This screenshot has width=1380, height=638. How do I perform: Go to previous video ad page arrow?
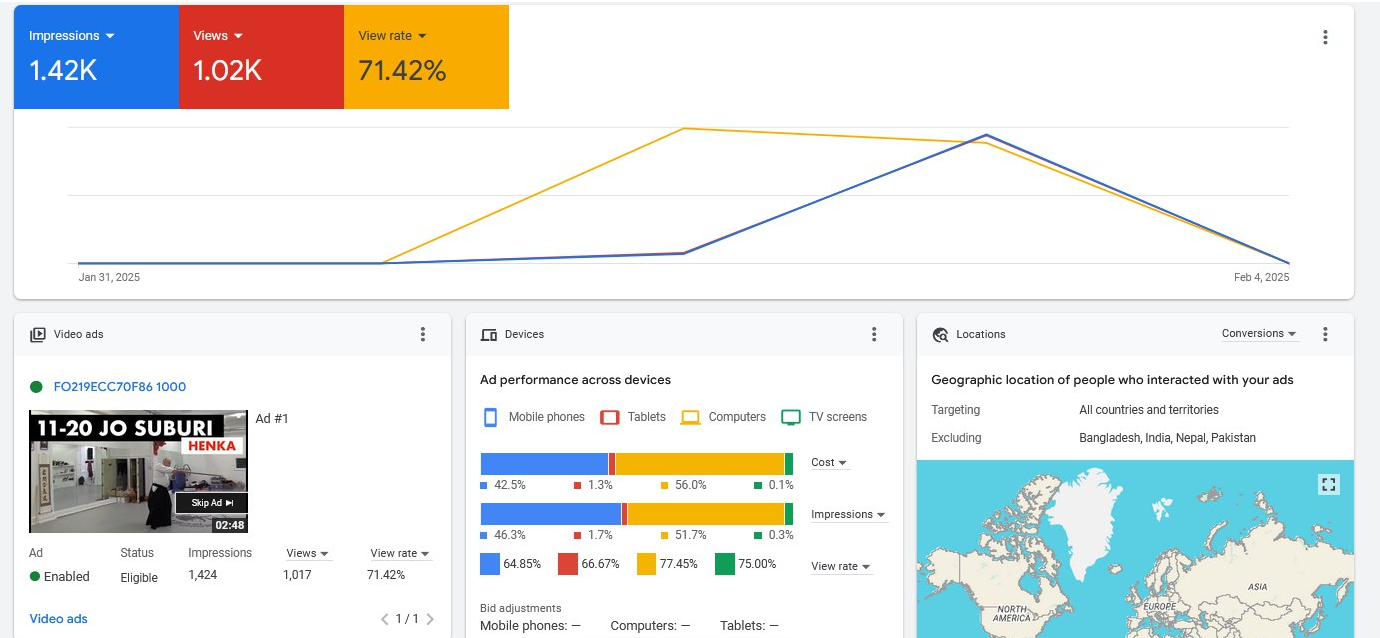pyautogui.click(x=385, y=619)
